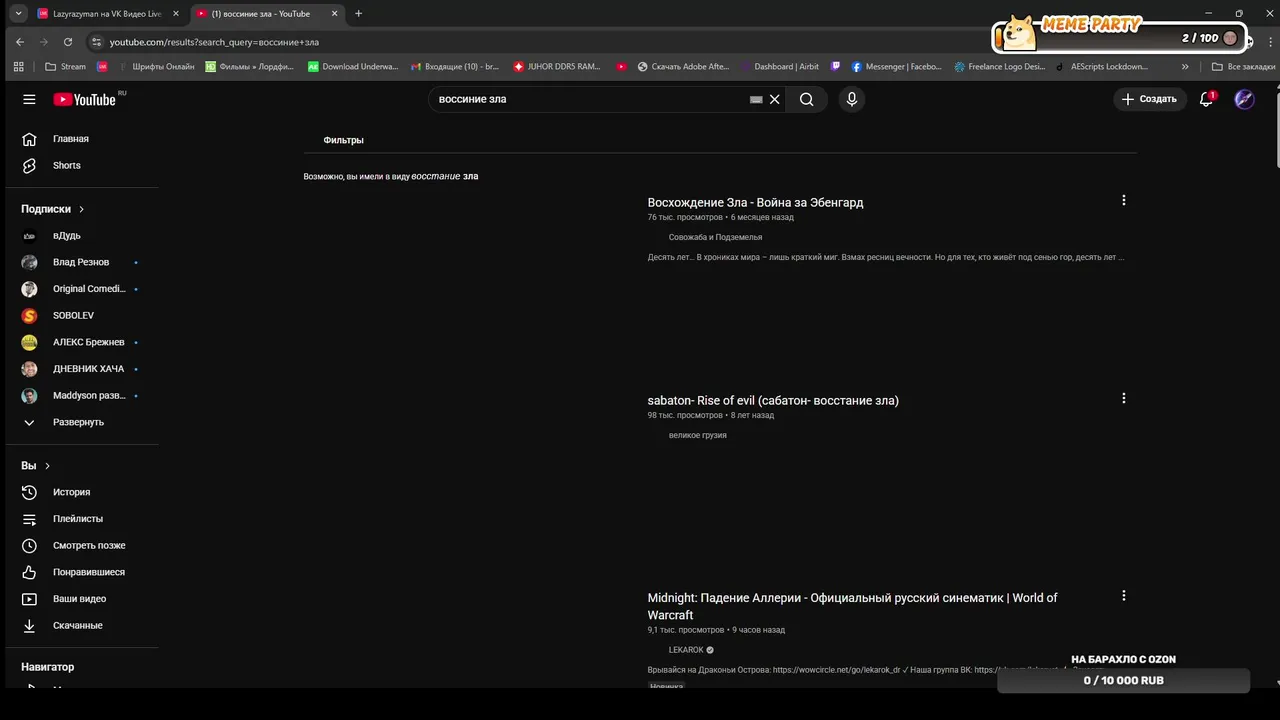Click the site info icon in address bar

[x=97, y=42]
